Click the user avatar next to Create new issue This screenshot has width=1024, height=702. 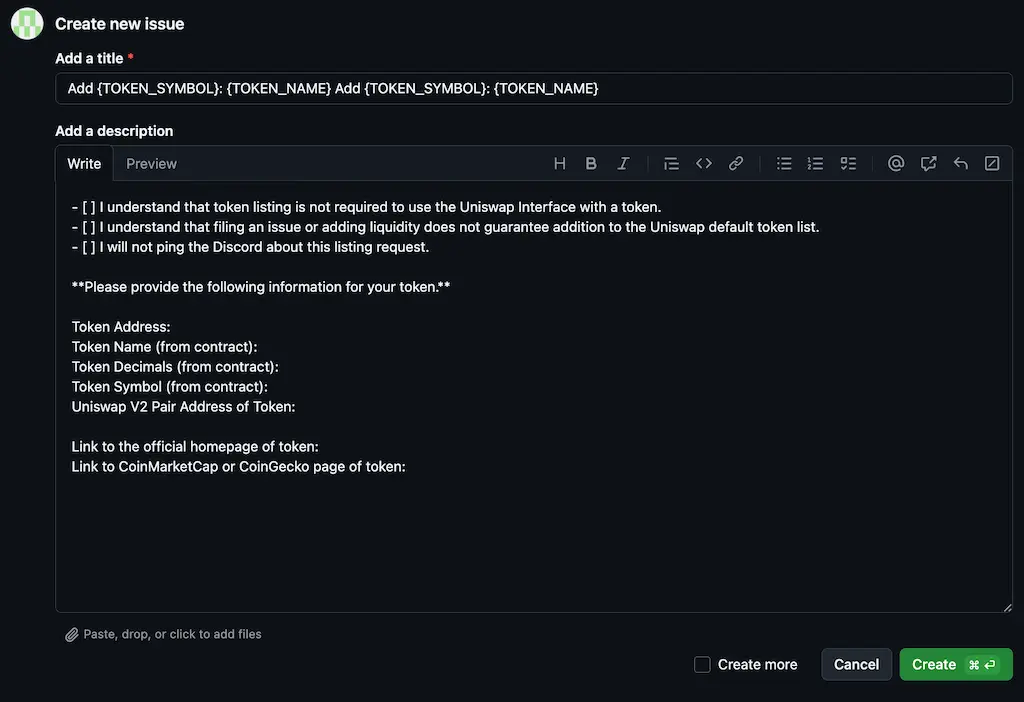point(27,24)
